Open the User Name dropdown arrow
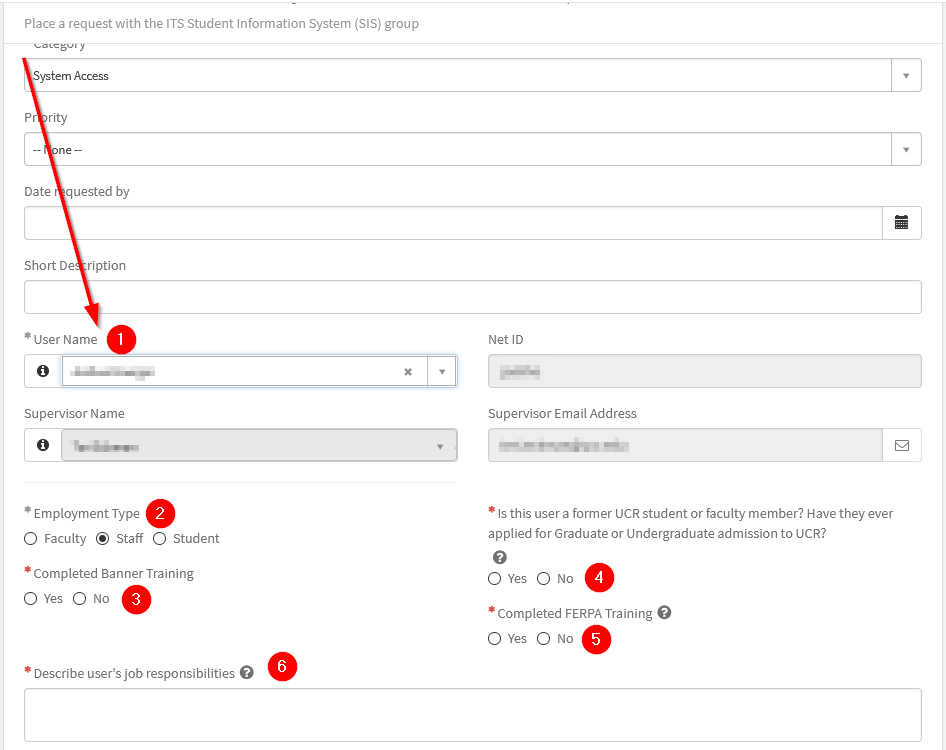Viewport: 946px width, 750px height. click(441, 371)
